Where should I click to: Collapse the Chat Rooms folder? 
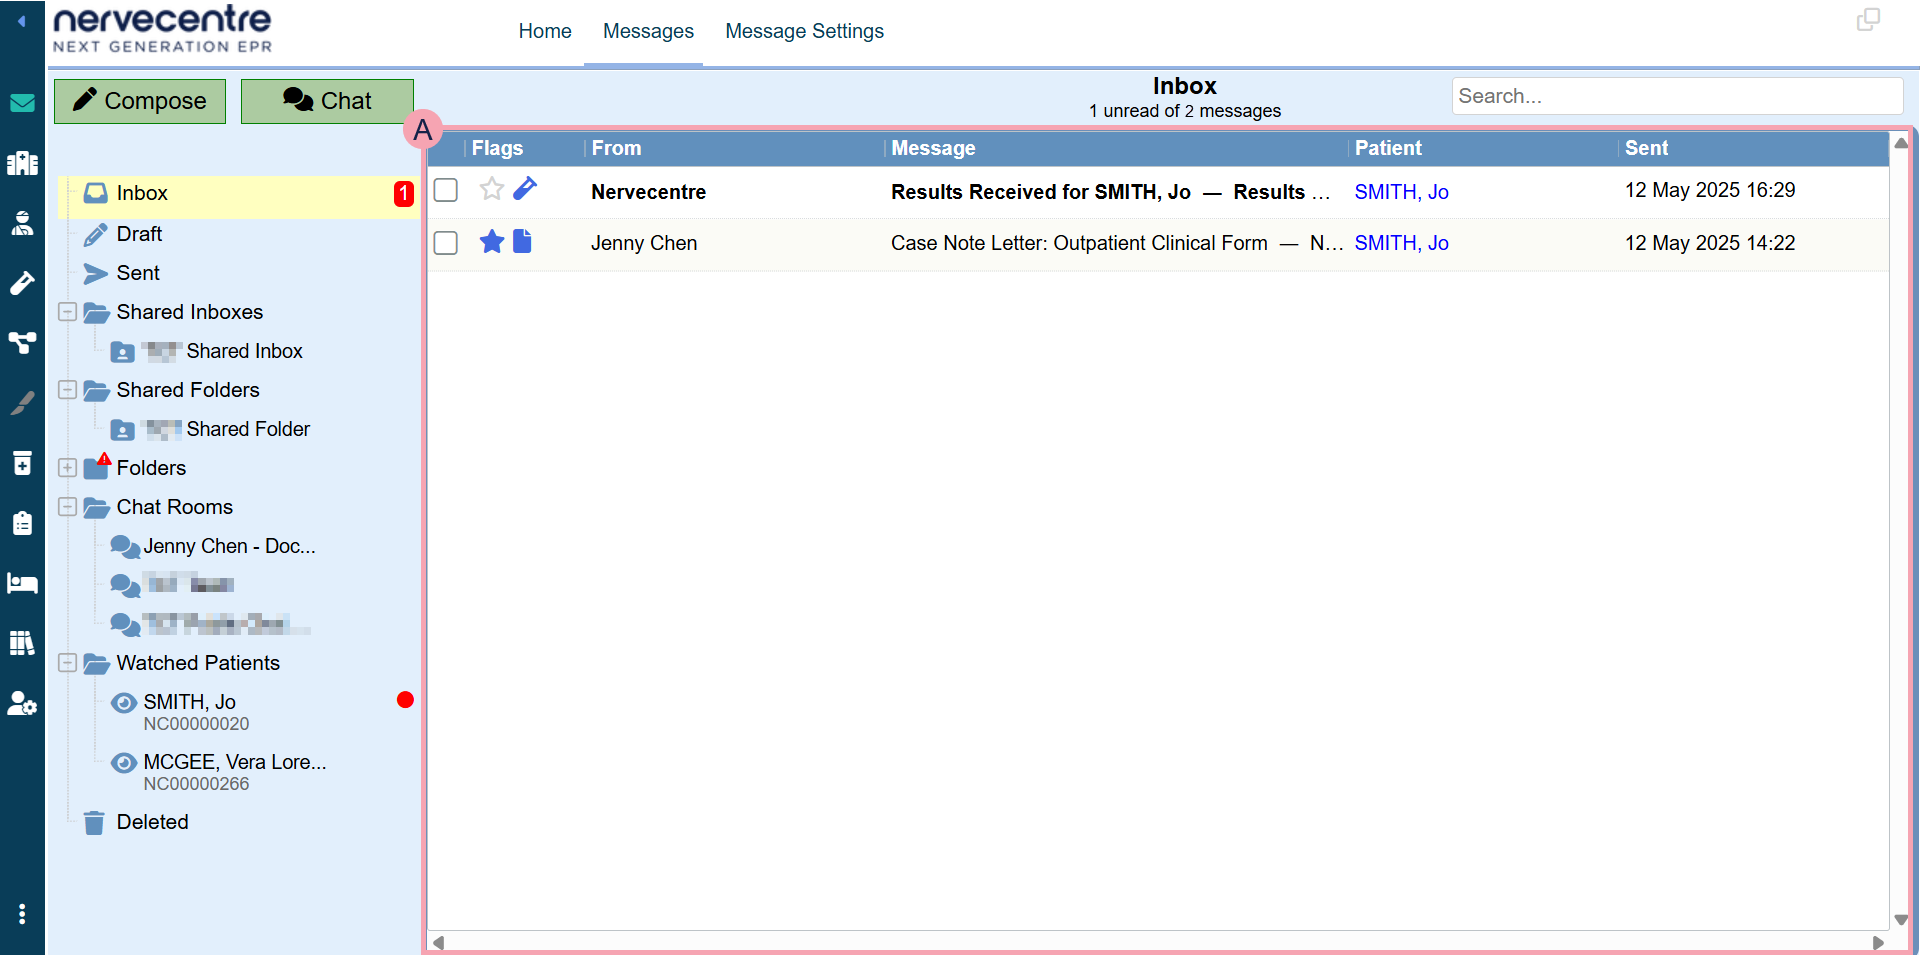click(x=67, y=507)
